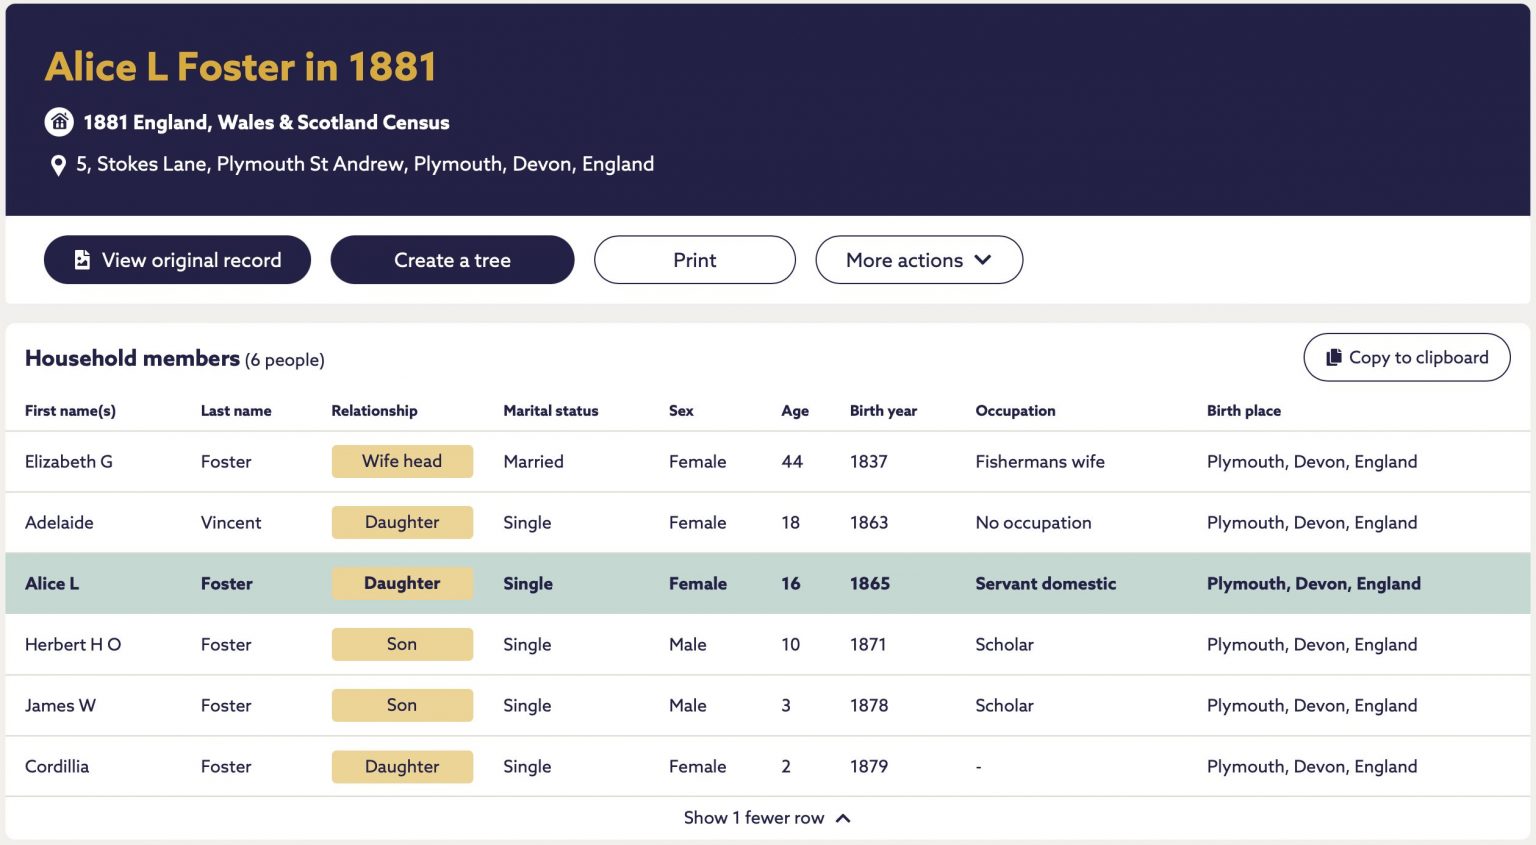Click birth year 1878
This screenshot has width=1536, height=845.
tap(869, 706)
